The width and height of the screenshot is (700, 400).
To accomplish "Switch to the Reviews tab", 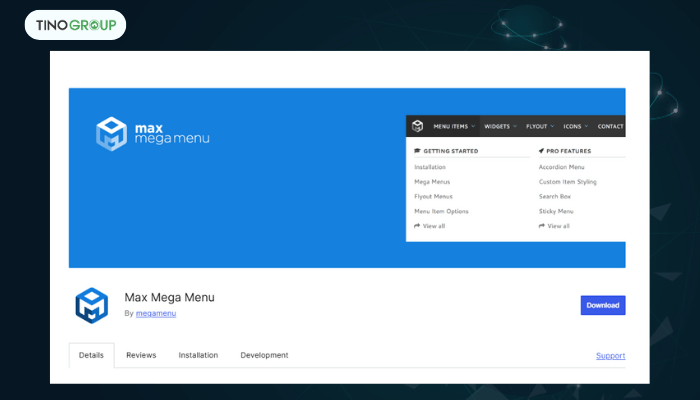I will 141,355.
